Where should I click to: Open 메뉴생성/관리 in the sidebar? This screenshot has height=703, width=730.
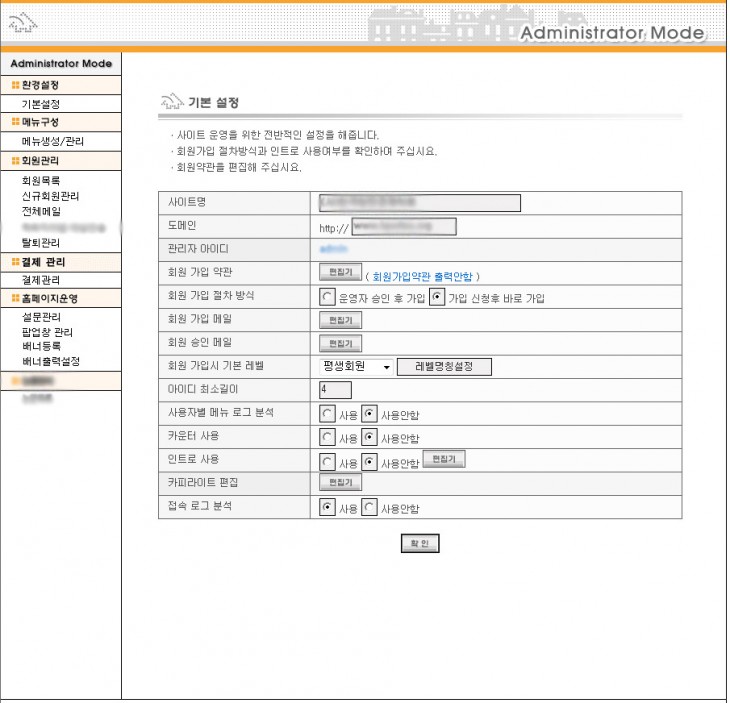coord(53,141)
